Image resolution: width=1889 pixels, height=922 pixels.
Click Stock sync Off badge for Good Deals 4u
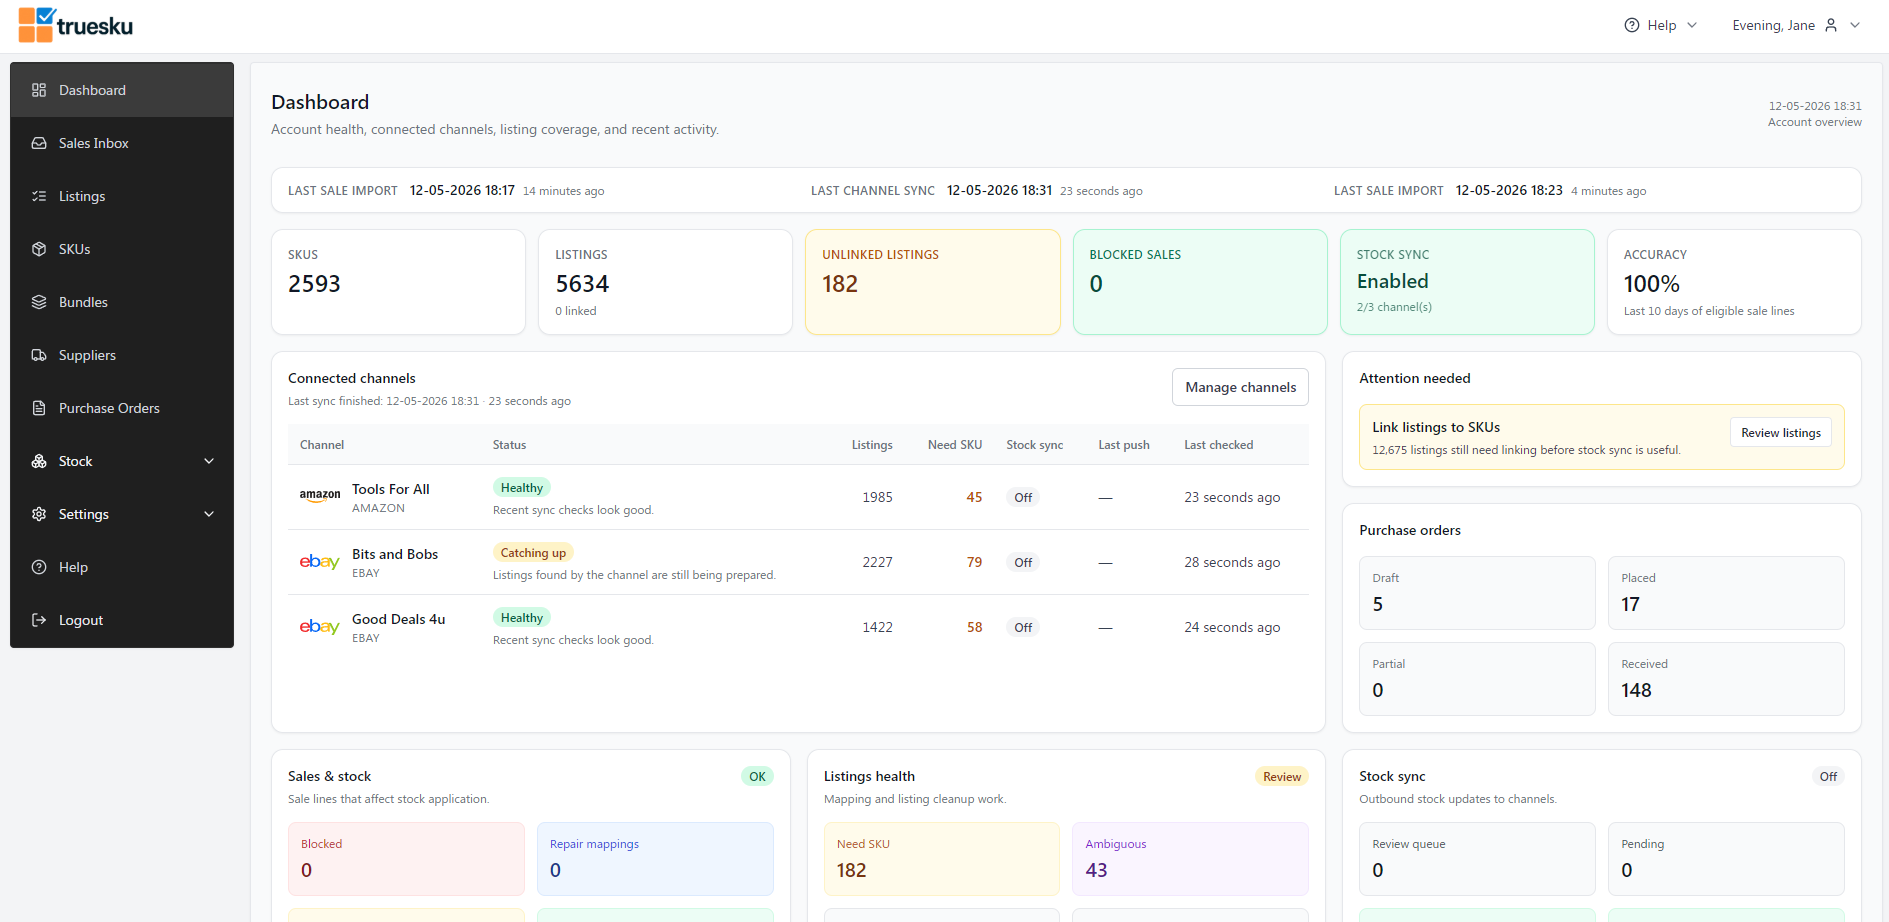coord(1023,627)
